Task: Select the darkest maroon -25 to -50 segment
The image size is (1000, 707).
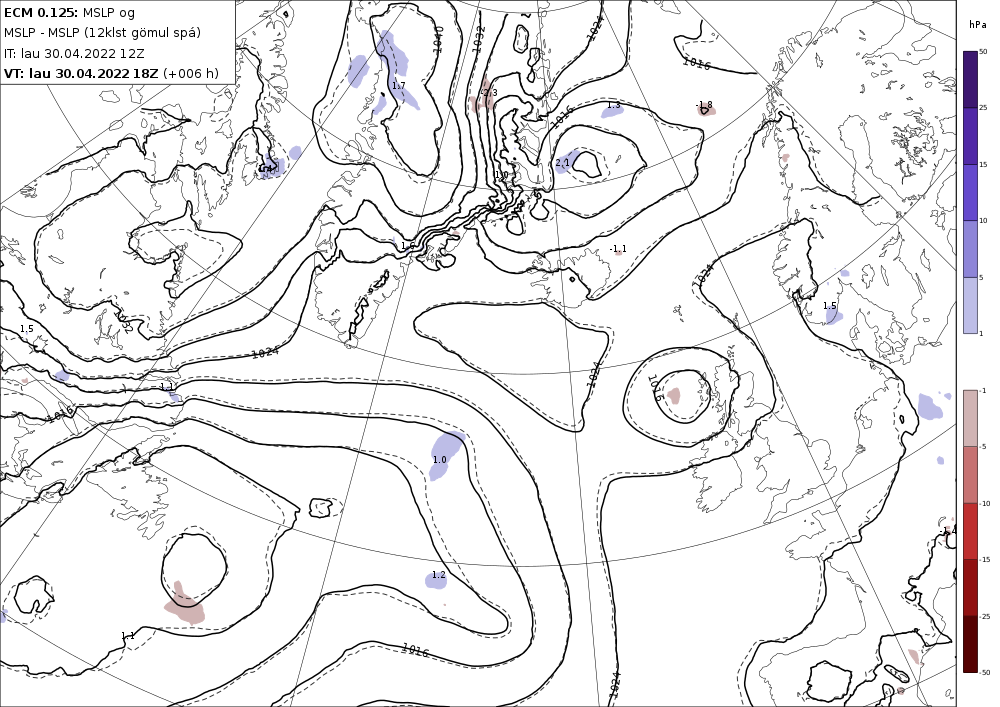Action: point(970,644)
